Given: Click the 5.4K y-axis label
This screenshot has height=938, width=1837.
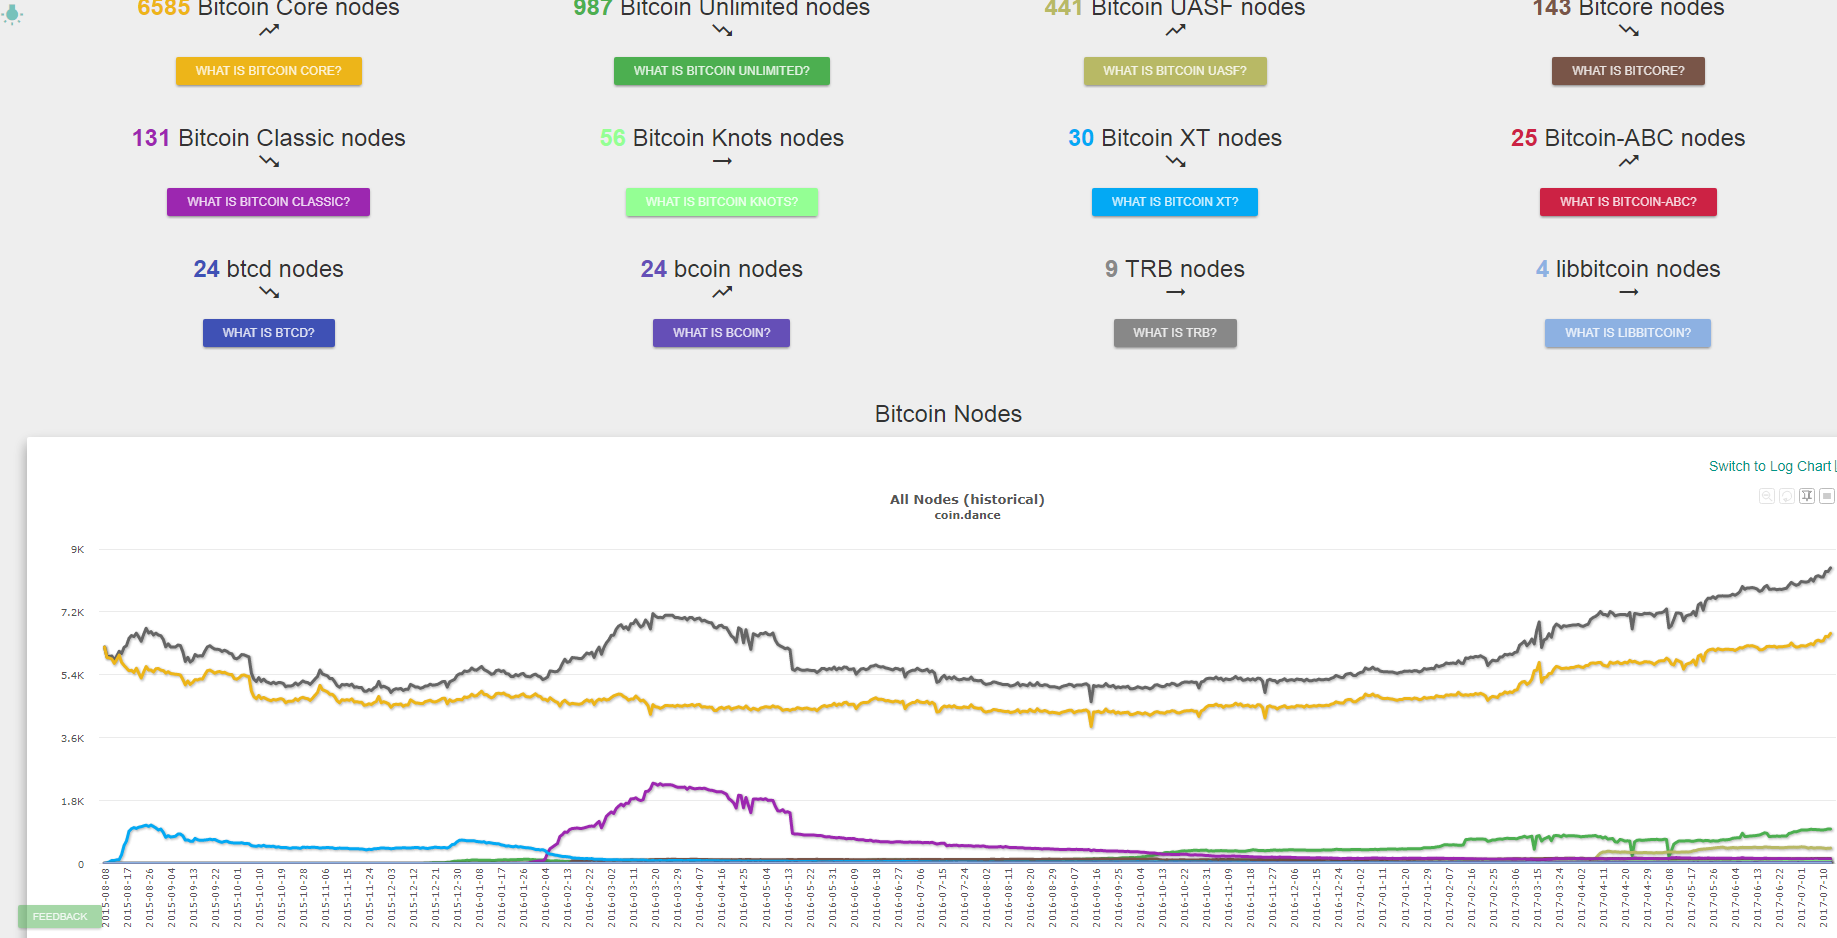Looking at the screenshot, I should pos(73,675).
